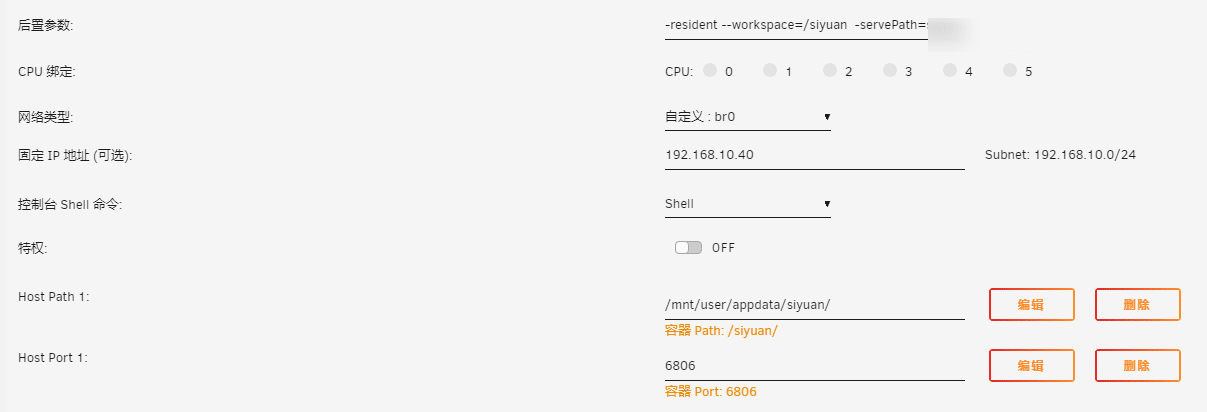Click the network type dropdown arrow
Screen dimensions: 1207x412
pyautogui.click(x=827, y=117)
